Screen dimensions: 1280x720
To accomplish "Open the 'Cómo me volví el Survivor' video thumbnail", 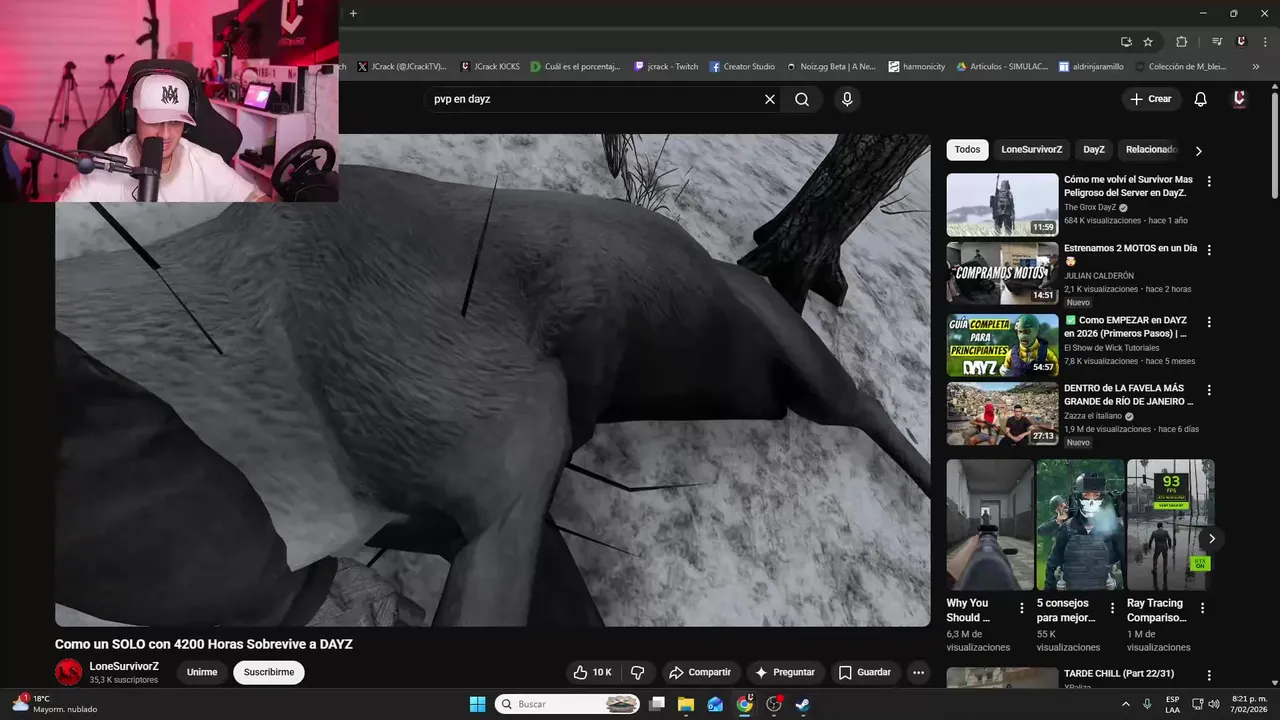I will [1002, 205].
